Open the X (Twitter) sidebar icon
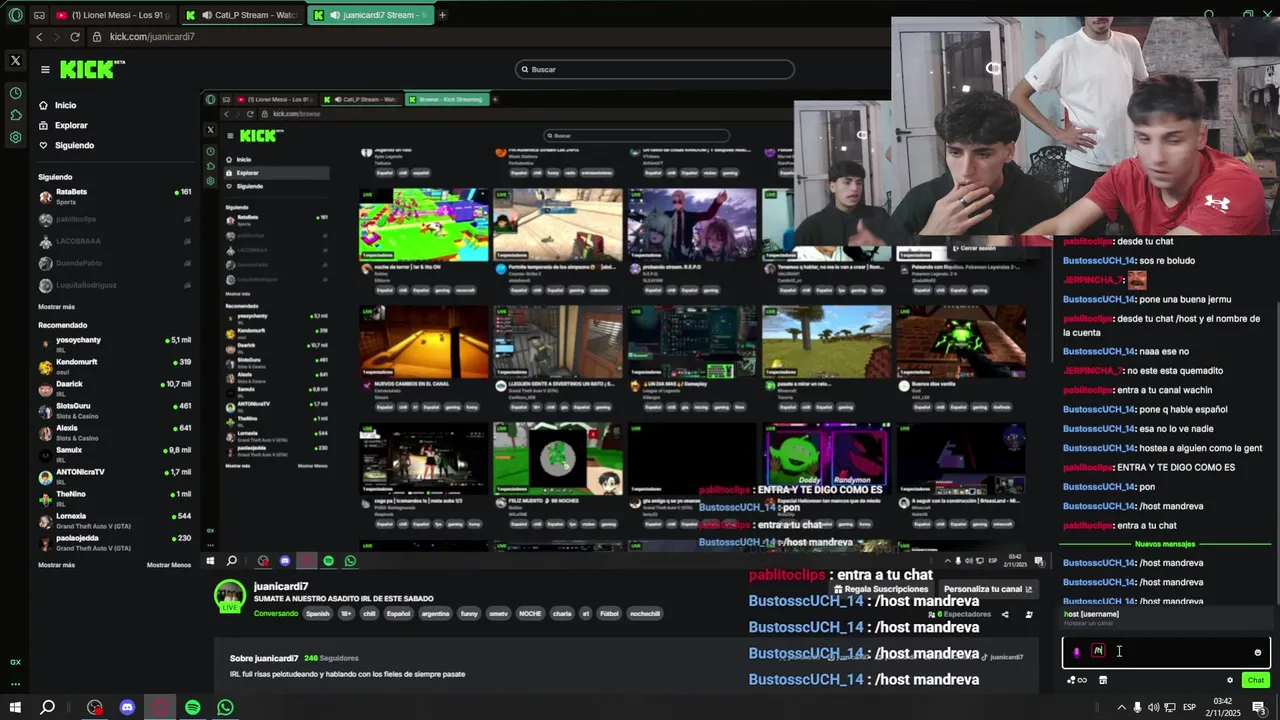Image resolution: width=1280 pixels, height=720 pixels. pos(15,61)
